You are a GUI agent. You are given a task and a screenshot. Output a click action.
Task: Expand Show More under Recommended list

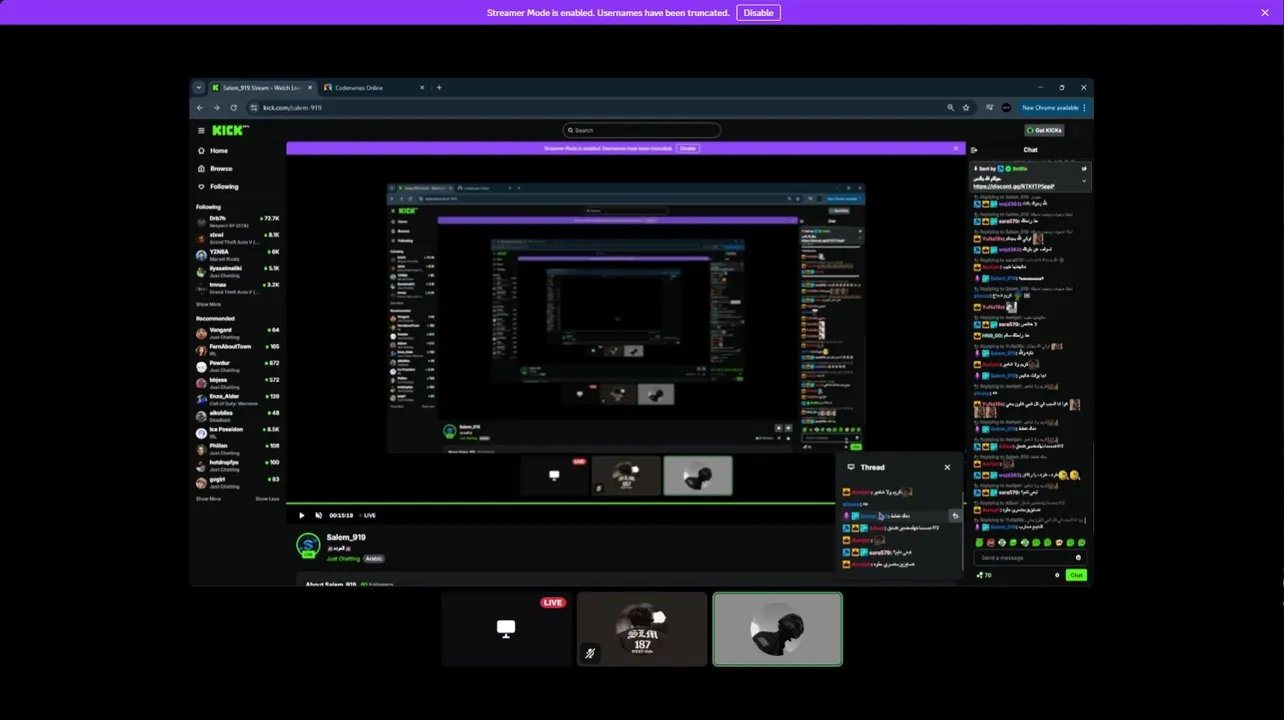coord(208,498)
